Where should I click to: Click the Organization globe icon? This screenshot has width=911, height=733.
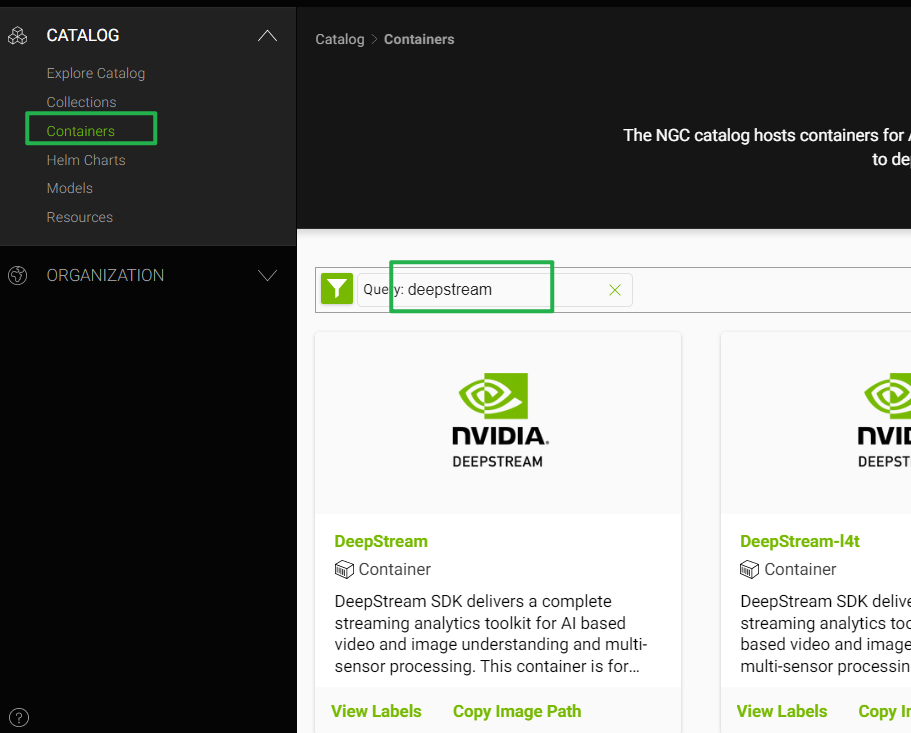pyautogui.click(x=17, y=275)
